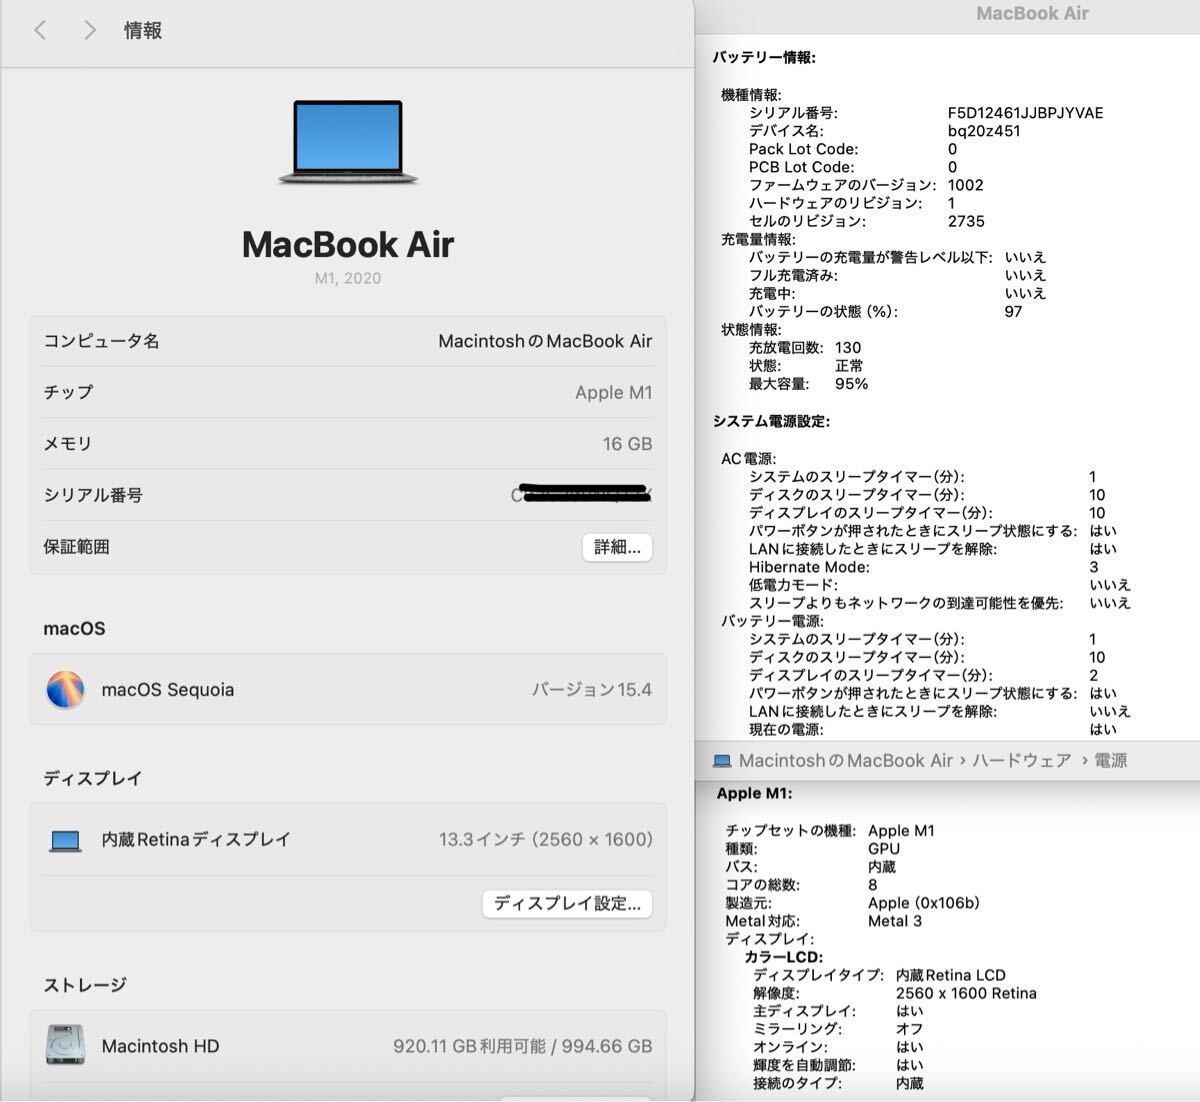Click the 現在の電源: label
The width and height of the screenshot is (1200, 1102).
(x=785, y=729)
